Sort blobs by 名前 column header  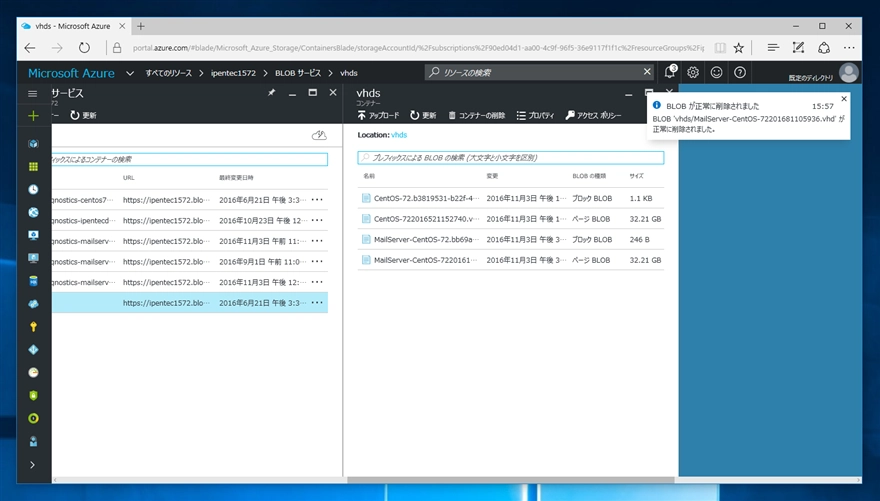369,176
